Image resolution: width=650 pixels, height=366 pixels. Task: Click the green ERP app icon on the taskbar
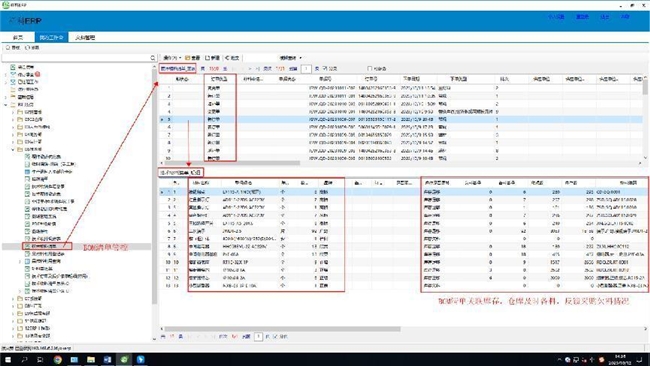tap(124, 359)
